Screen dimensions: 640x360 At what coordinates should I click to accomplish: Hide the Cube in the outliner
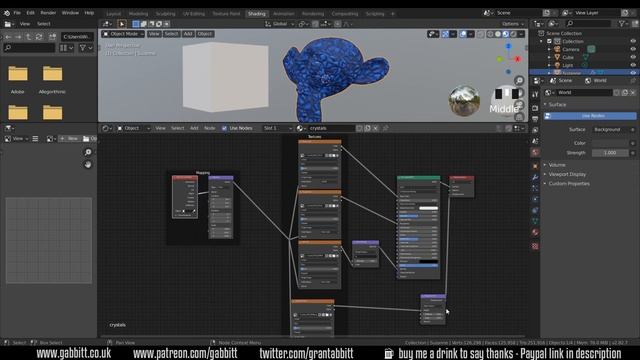pyautogui.click(x=633, y=57)
